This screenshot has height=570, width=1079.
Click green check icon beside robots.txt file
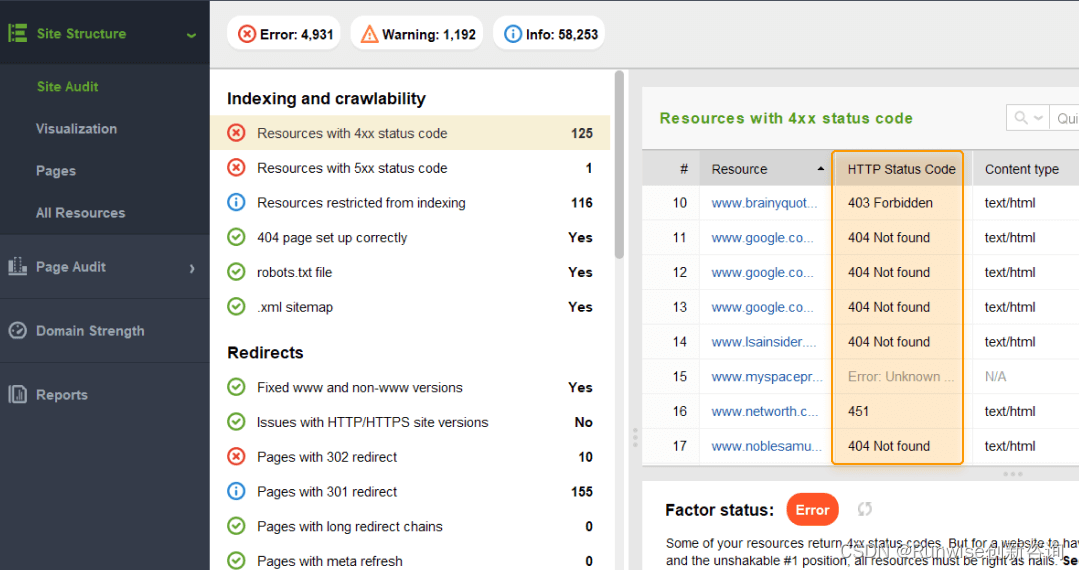click(x=236, y=272)
